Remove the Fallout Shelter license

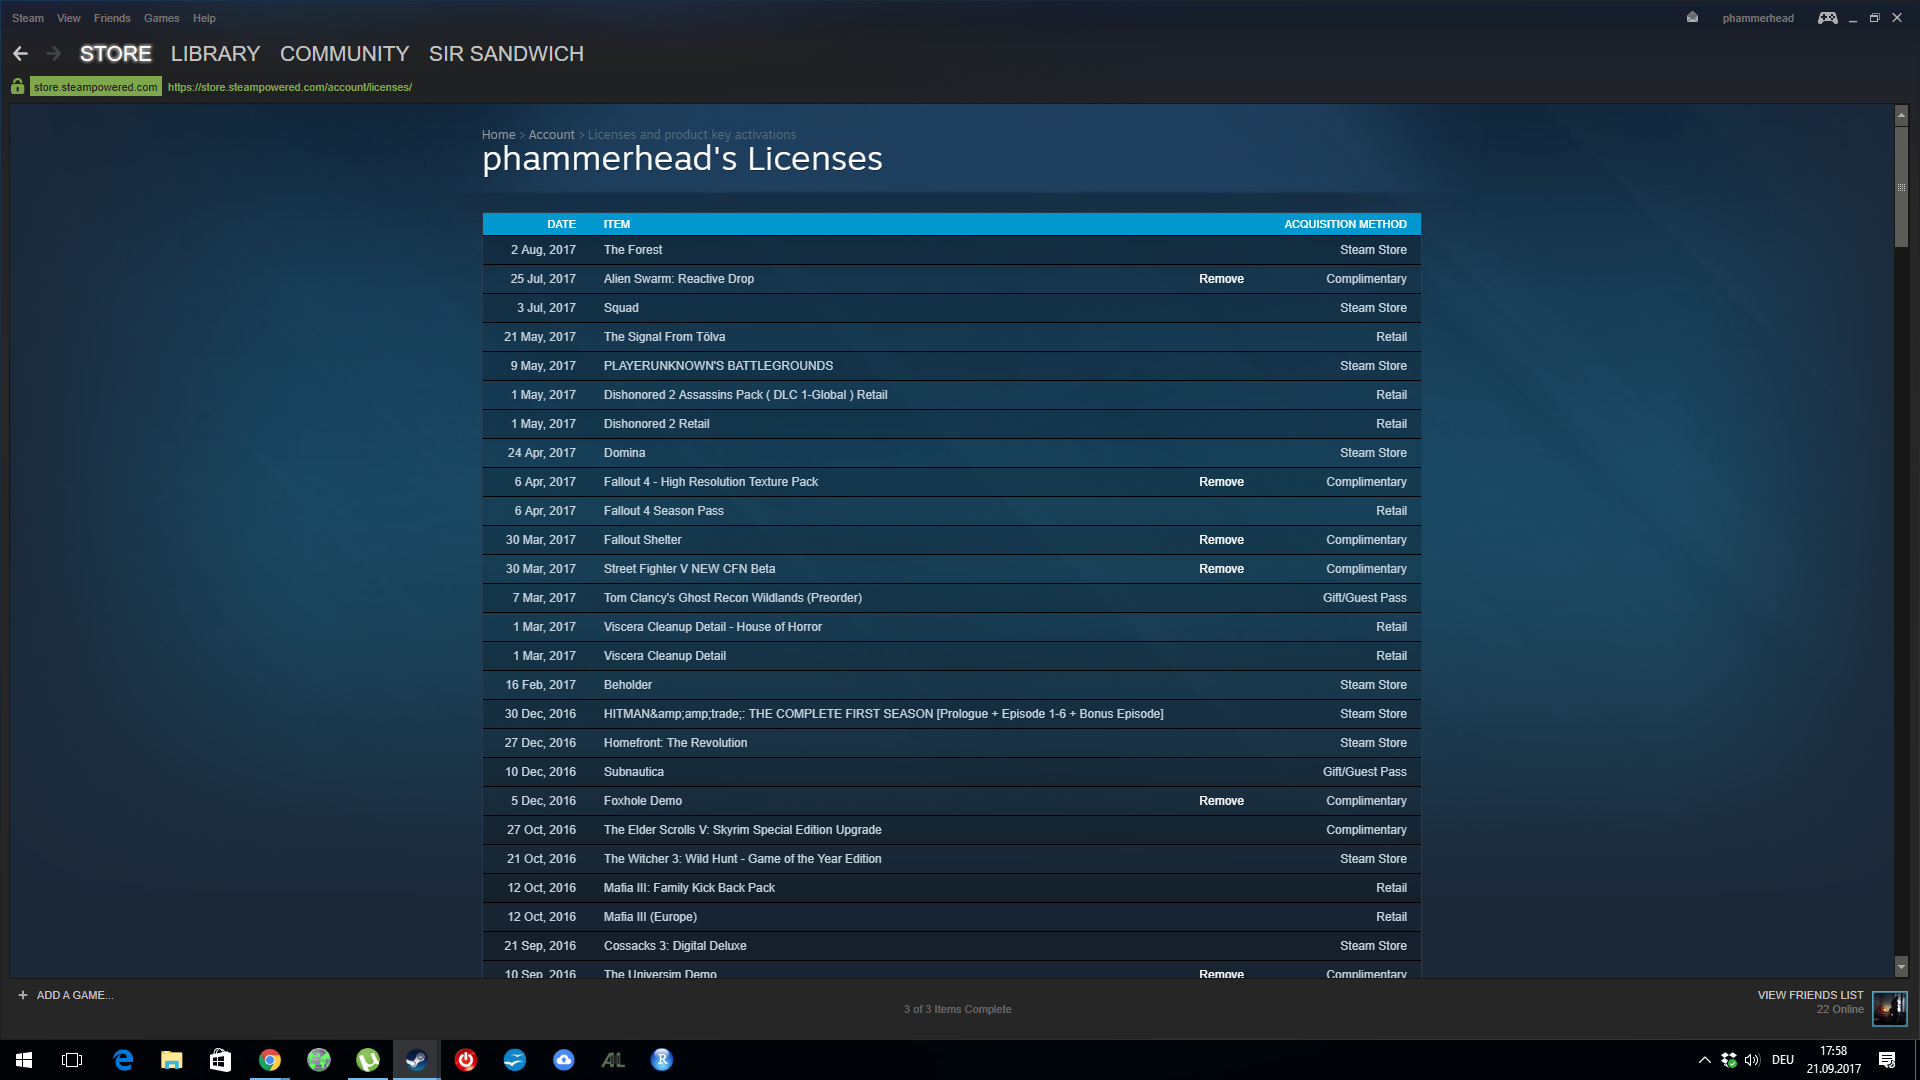tap(1221, 540)
